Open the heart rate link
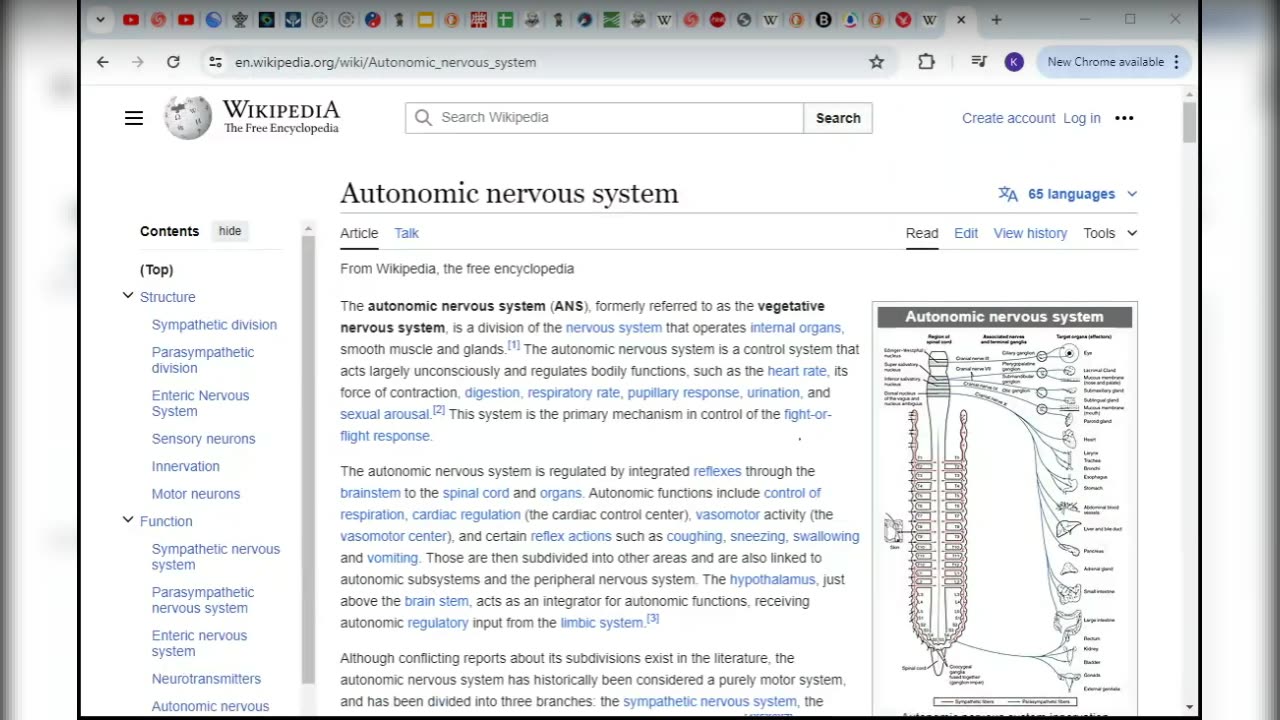Viewport: 1280px width, 720px height. click(797, 371)
